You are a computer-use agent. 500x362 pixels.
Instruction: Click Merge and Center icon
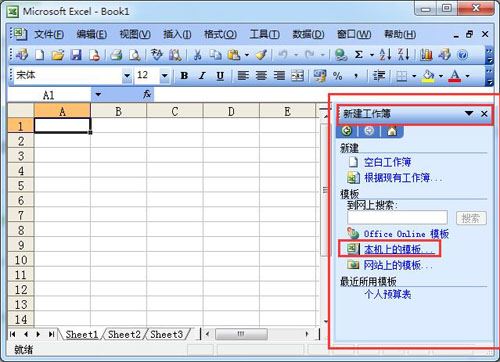tap(298, 76)
